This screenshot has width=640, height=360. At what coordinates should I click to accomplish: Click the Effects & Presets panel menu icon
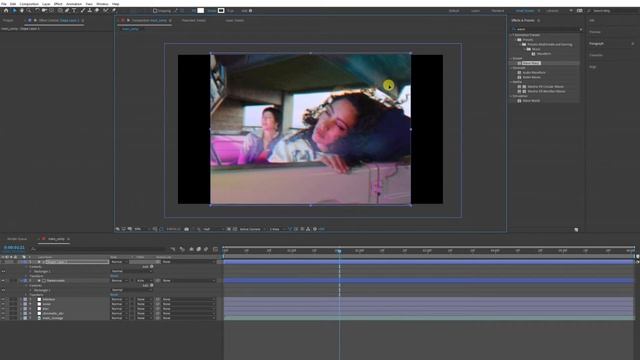click(538, 20)
